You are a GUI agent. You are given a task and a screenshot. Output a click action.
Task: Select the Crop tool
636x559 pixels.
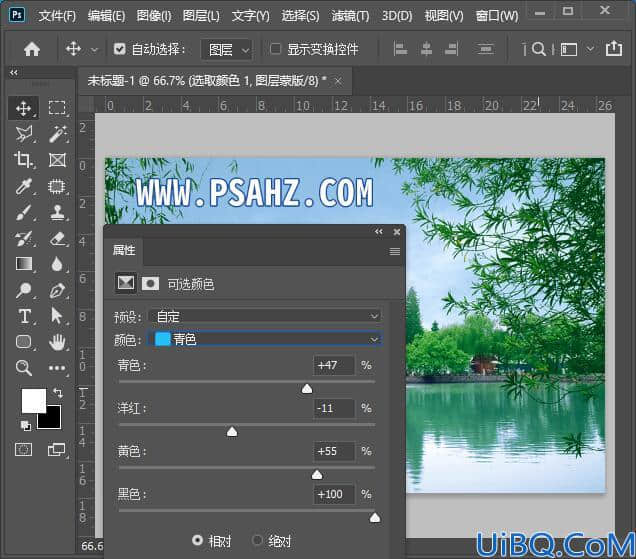tap(23, 160)
